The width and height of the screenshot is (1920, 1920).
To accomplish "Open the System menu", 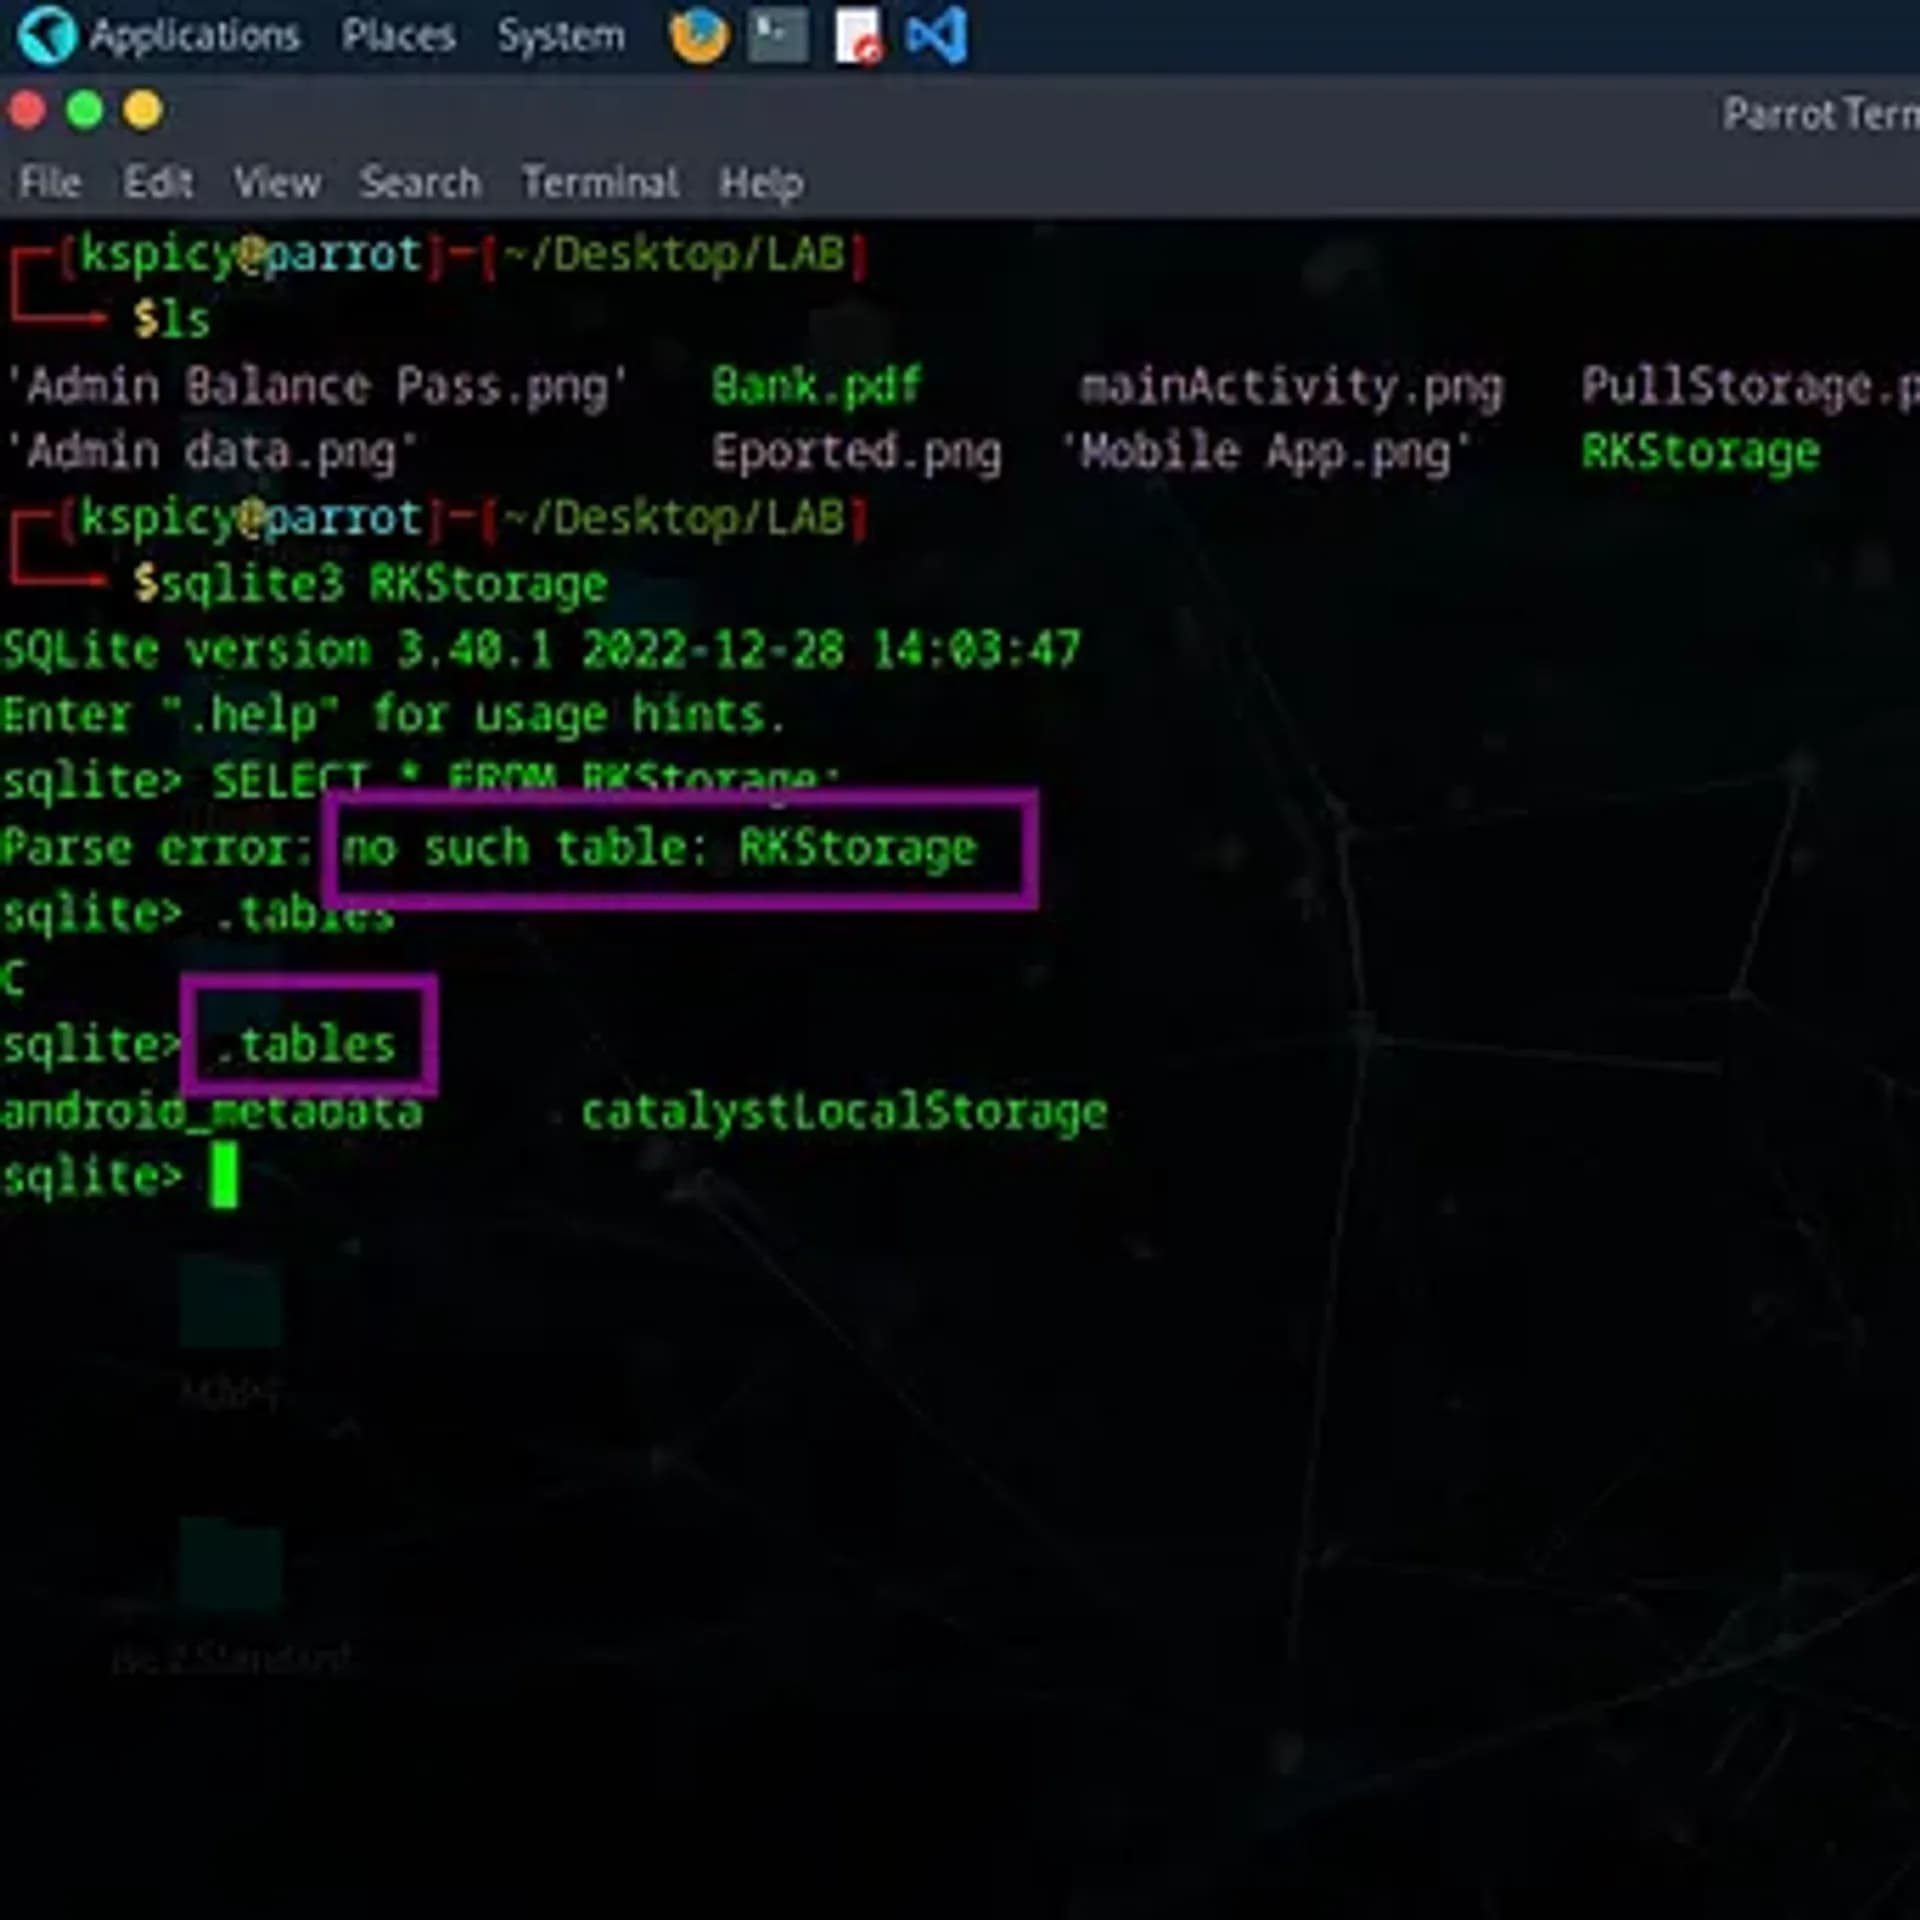I will tap(561, 37).
